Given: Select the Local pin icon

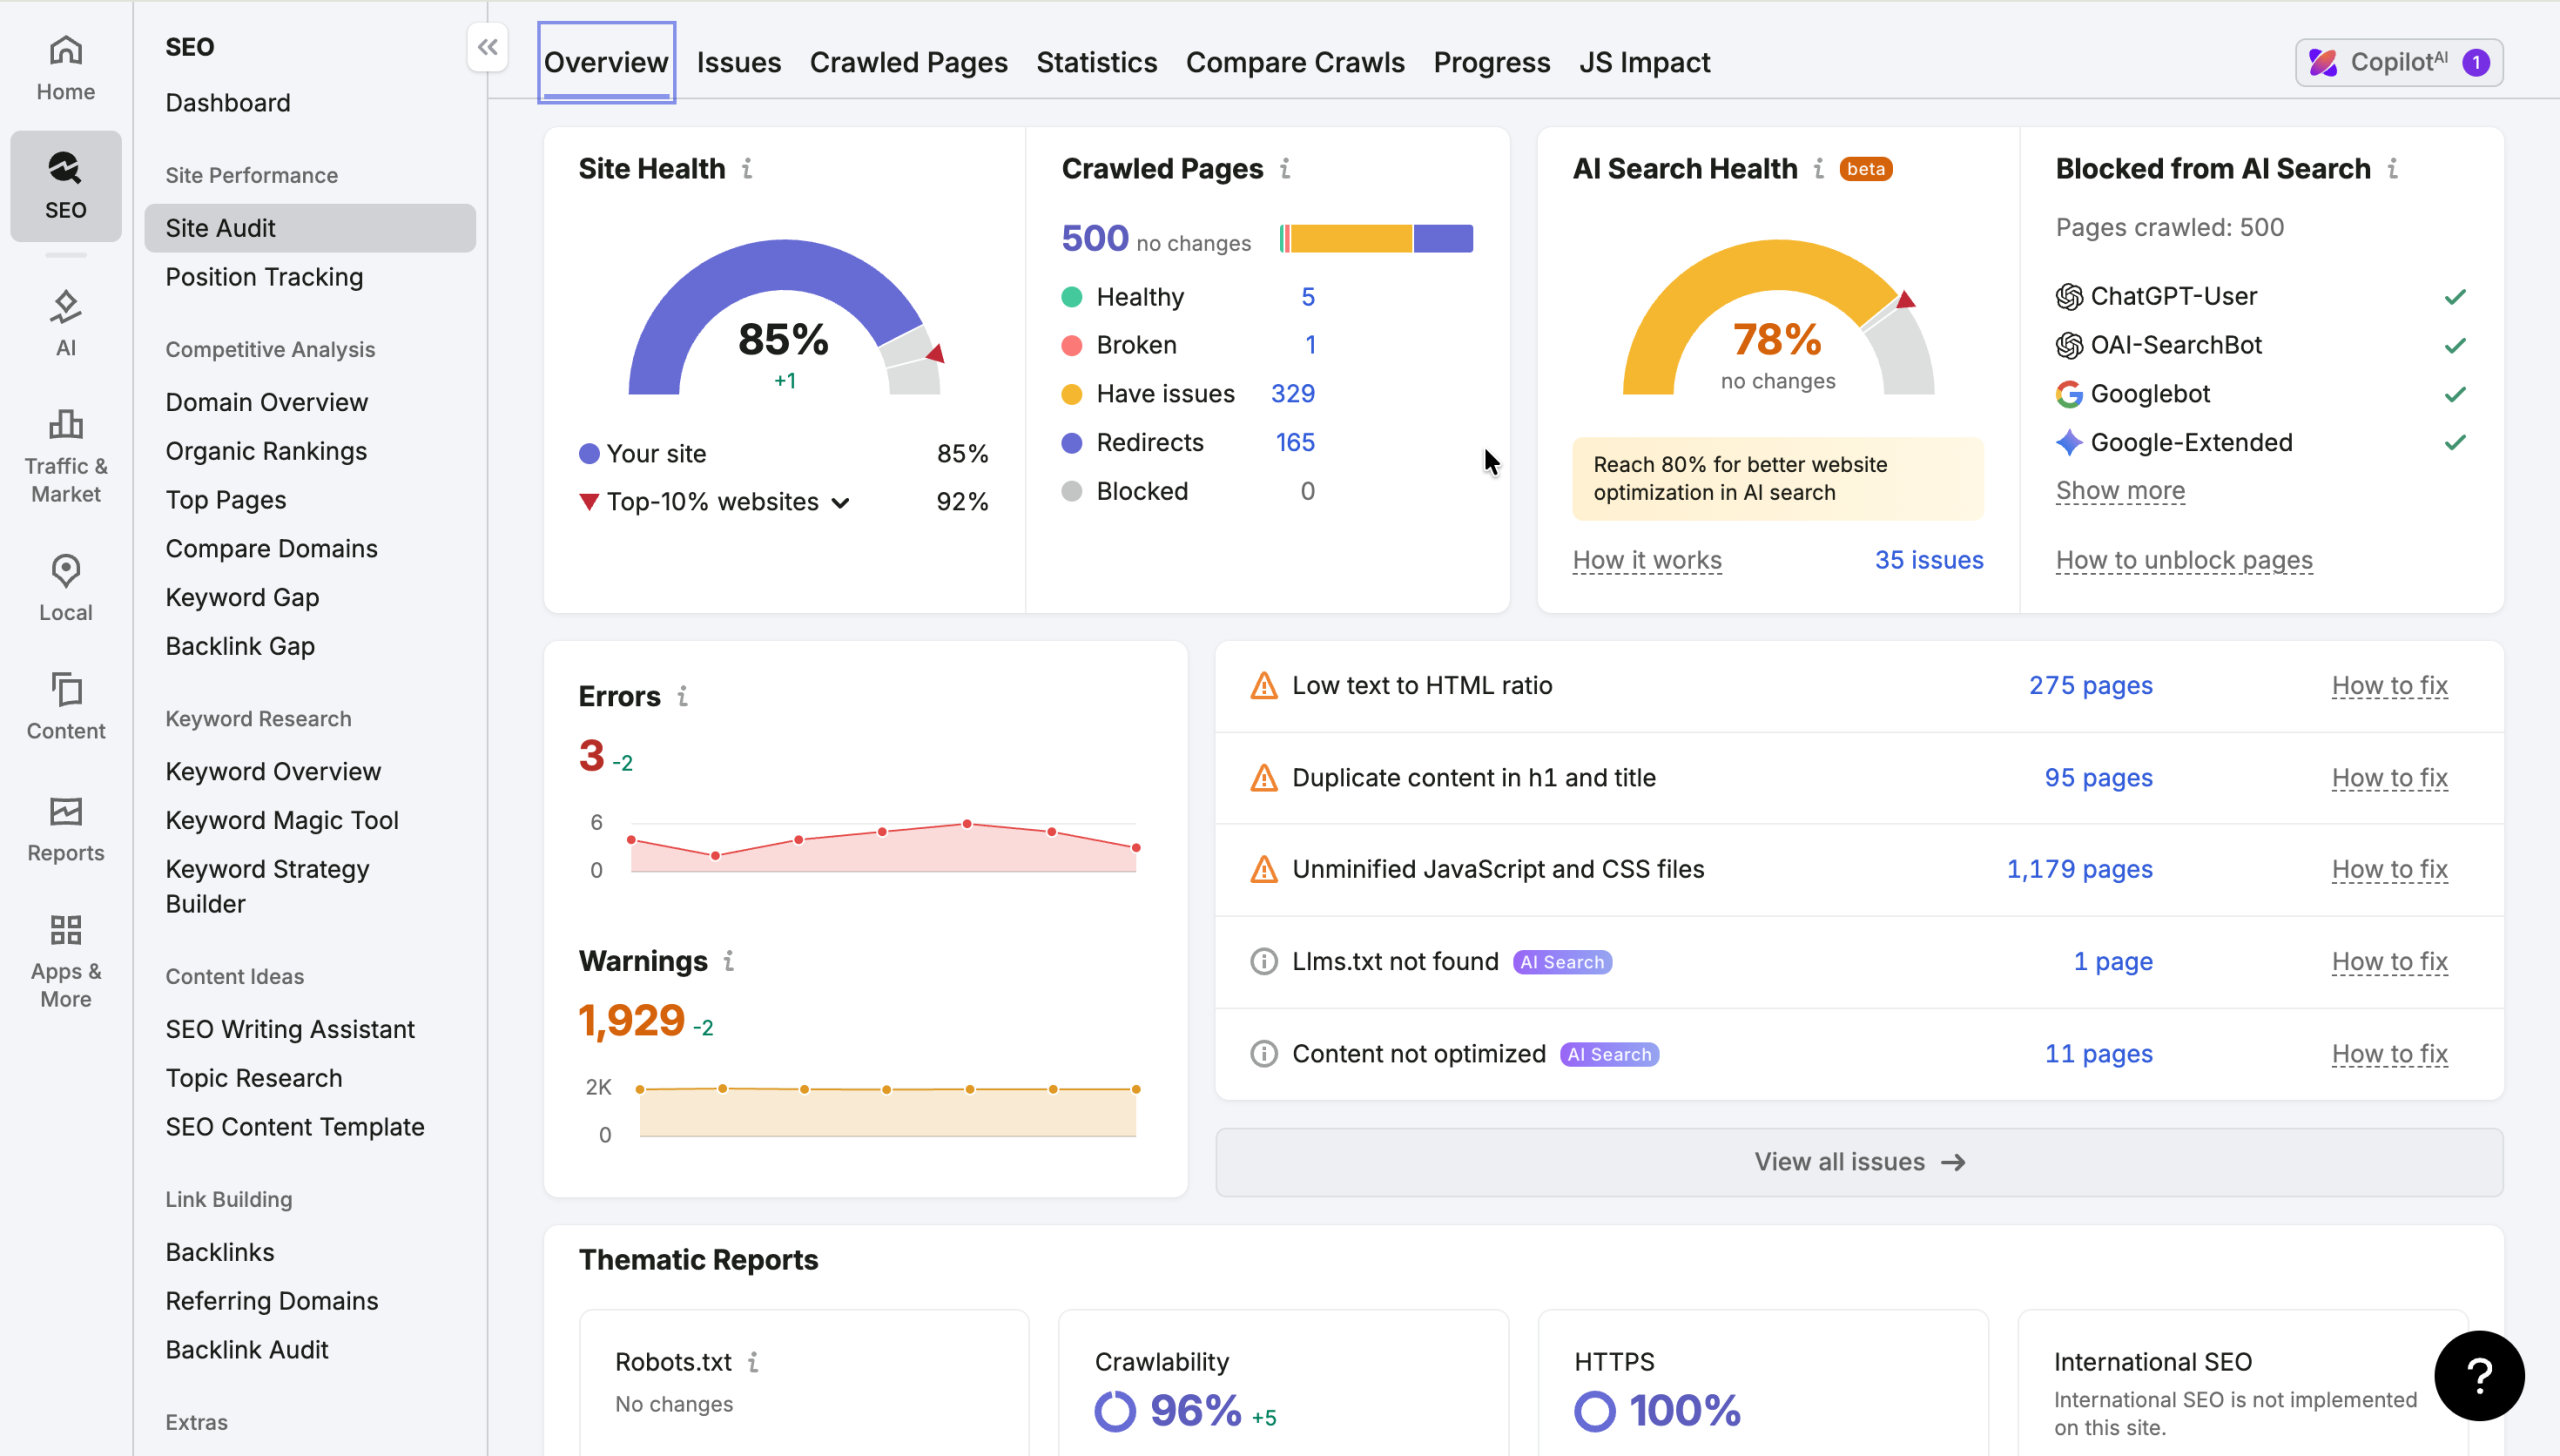Looking at the screenshot, I should coord(66,571).
